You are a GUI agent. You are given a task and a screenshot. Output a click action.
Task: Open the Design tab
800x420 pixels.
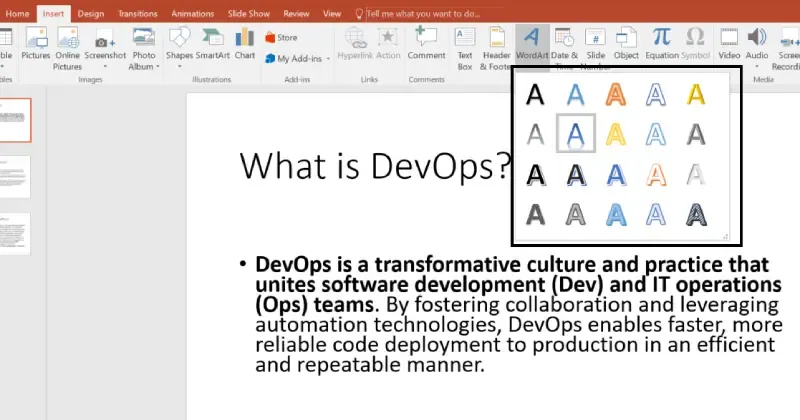(91, 14)
